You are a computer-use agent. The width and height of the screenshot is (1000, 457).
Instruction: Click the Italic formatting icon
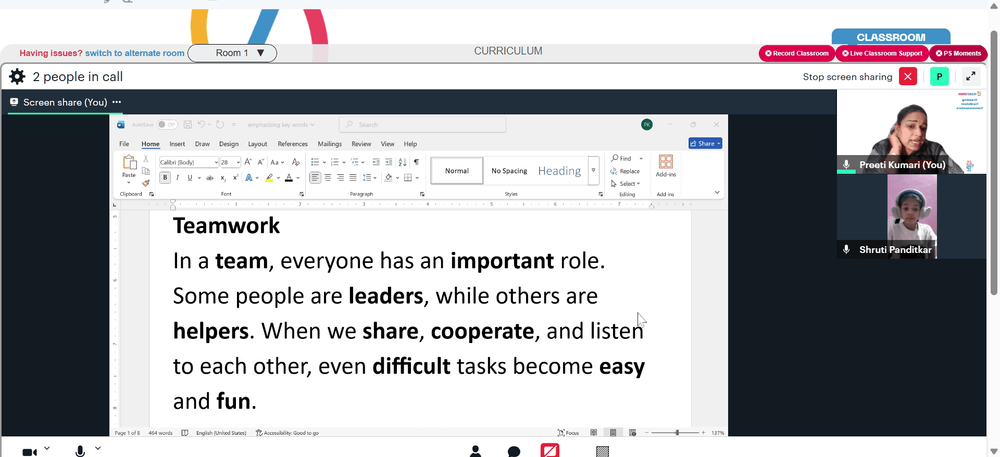pos(177,178)
